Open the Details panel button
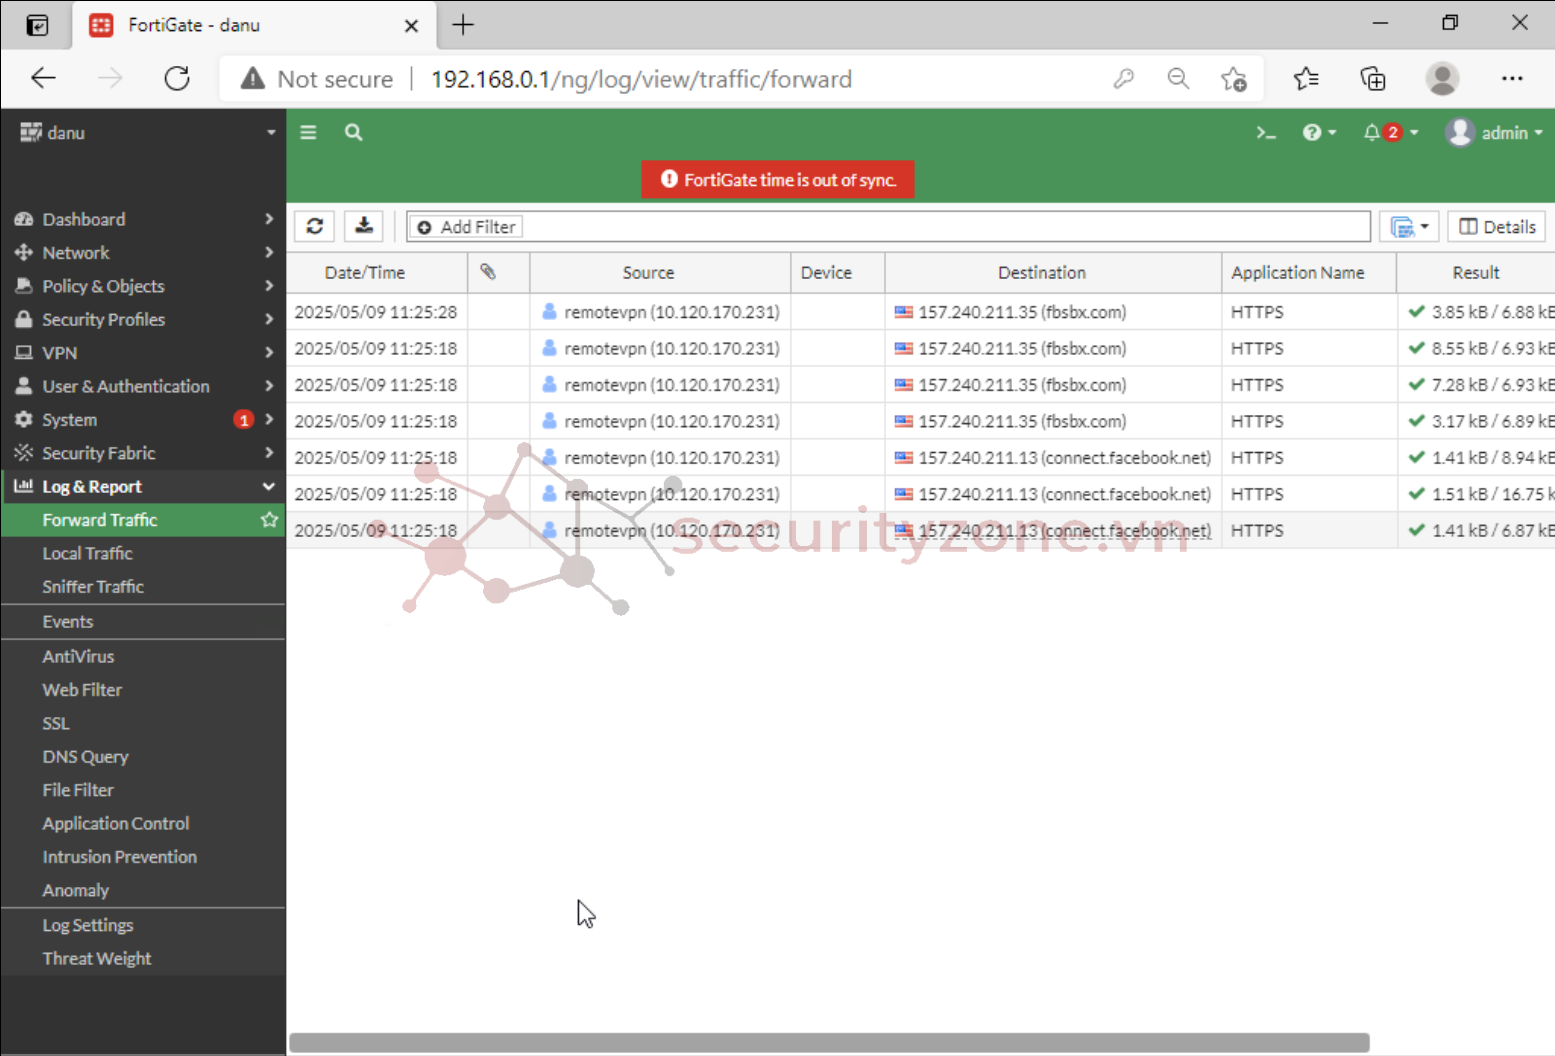1555x1056 pixels. point(1497,227)
